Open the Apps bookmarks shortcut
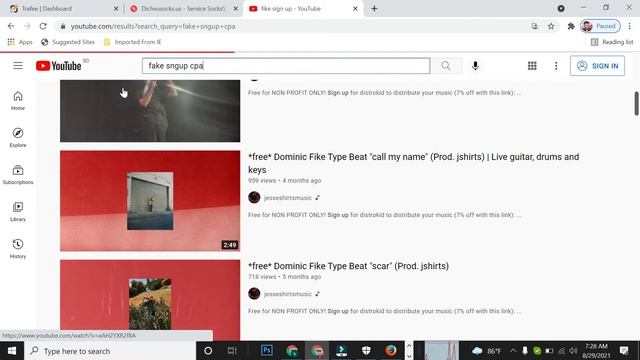Viewport: 640px width, 360px height. [x=20, y=42]
